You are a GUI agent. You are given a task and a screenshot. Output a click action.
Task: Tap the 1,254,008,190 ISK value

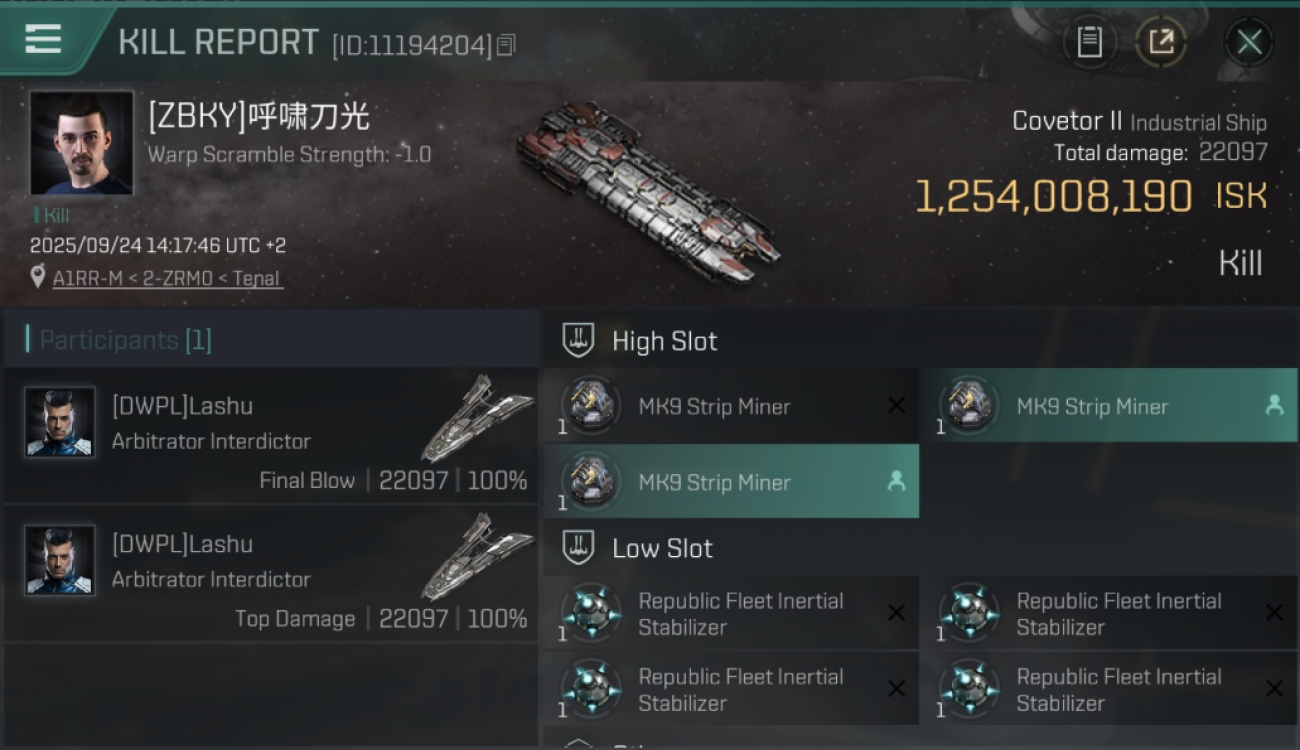coord(1053,197)
